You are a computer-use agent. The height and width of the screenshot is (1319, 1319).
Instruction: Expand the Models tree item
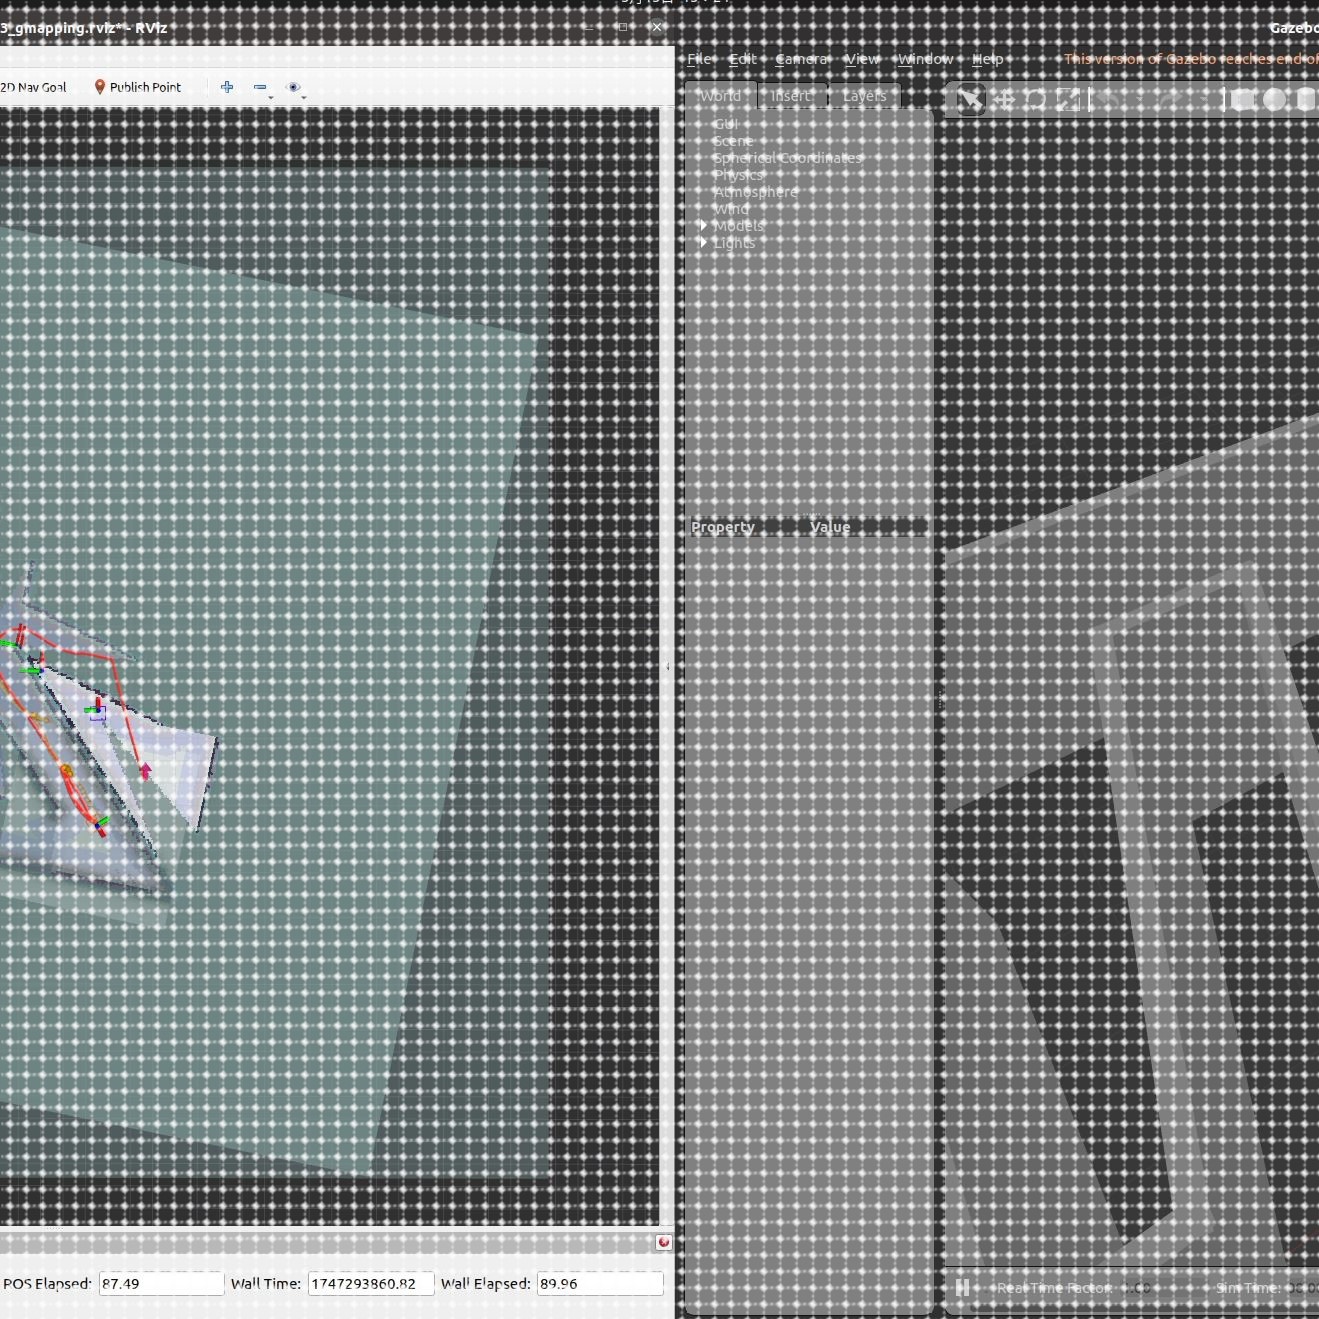pyautogui.click(x=703, y=226)
